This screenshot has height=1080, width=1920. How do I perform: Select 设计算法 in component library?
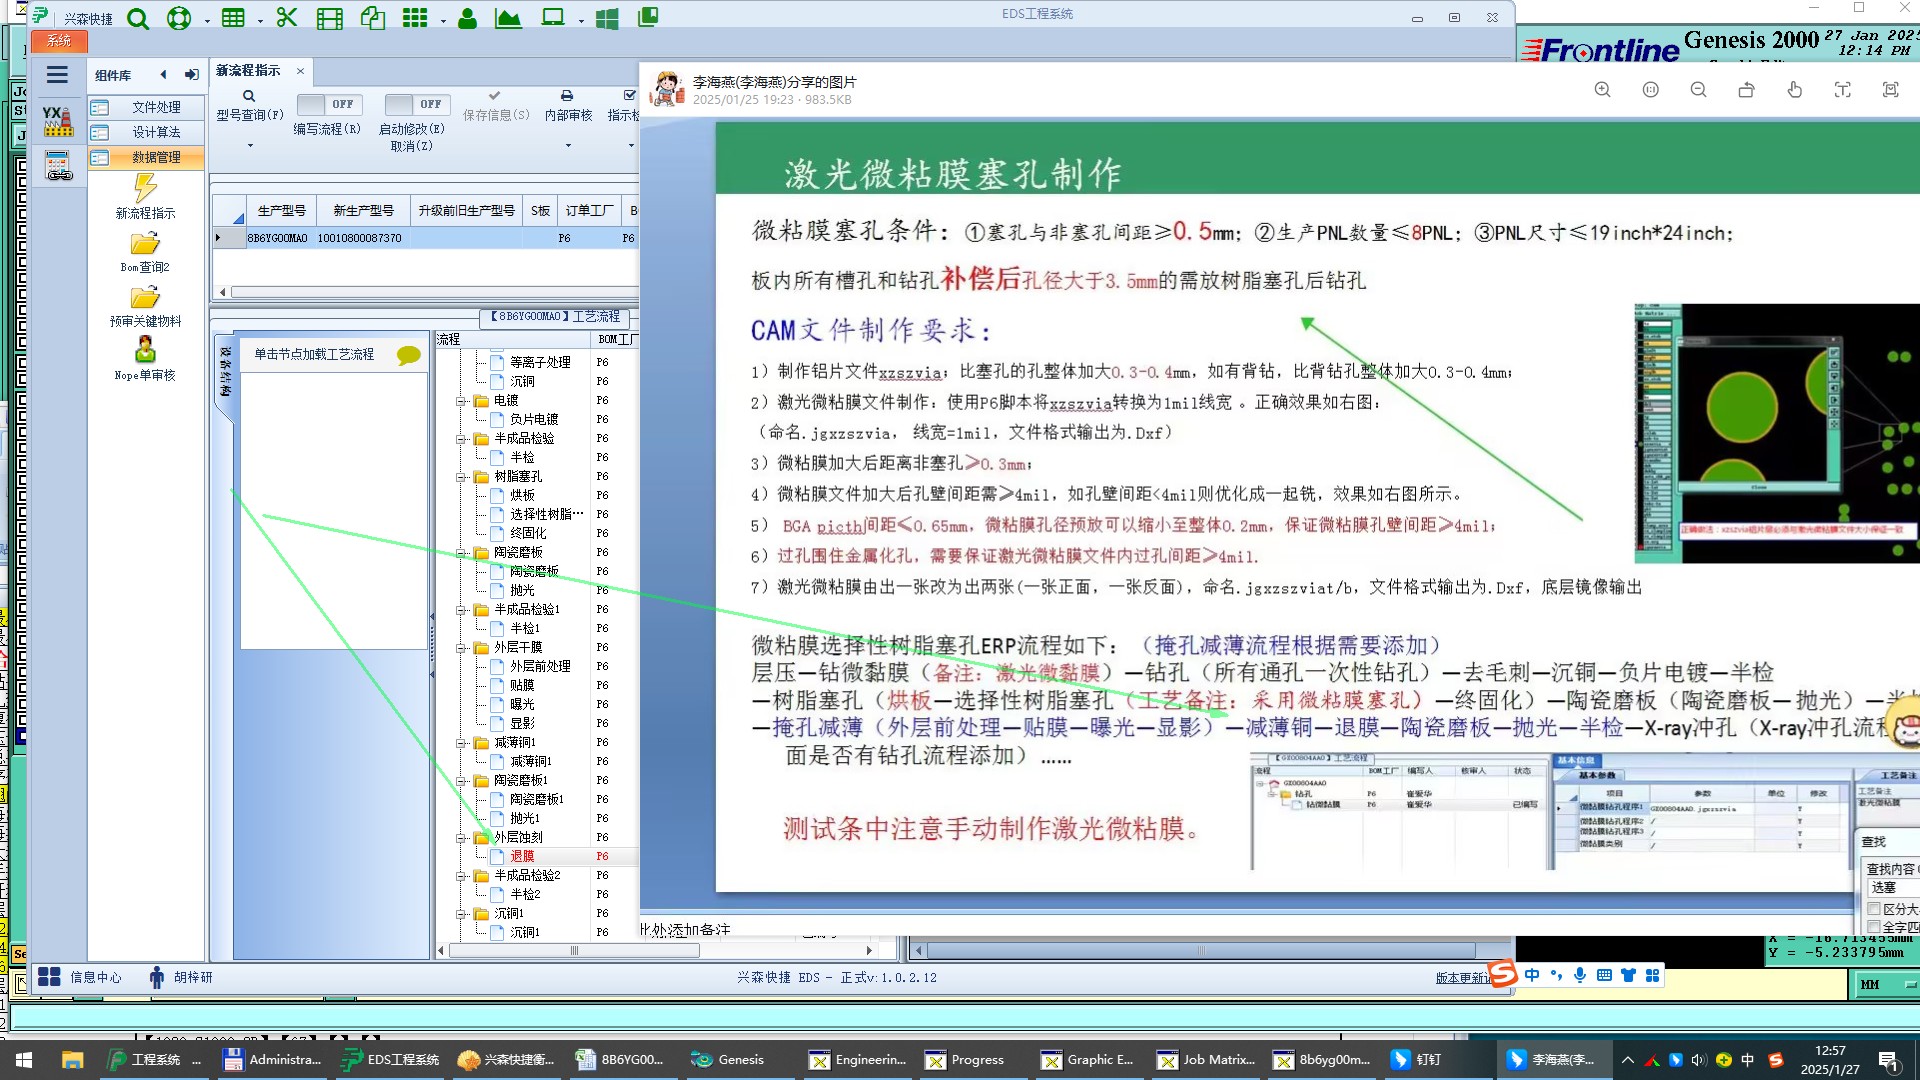tap(146, 132)
